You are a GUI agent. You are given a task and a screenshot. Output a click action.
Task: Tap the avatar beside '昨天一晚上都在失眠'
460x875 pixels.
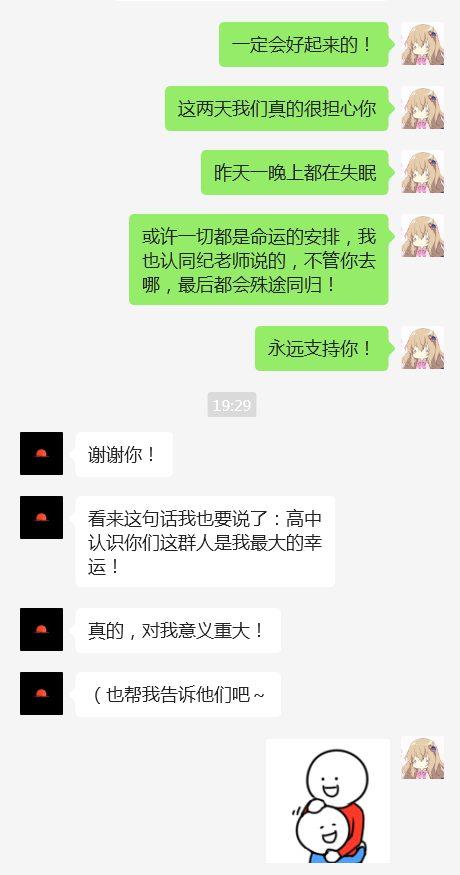click(423, 172)
